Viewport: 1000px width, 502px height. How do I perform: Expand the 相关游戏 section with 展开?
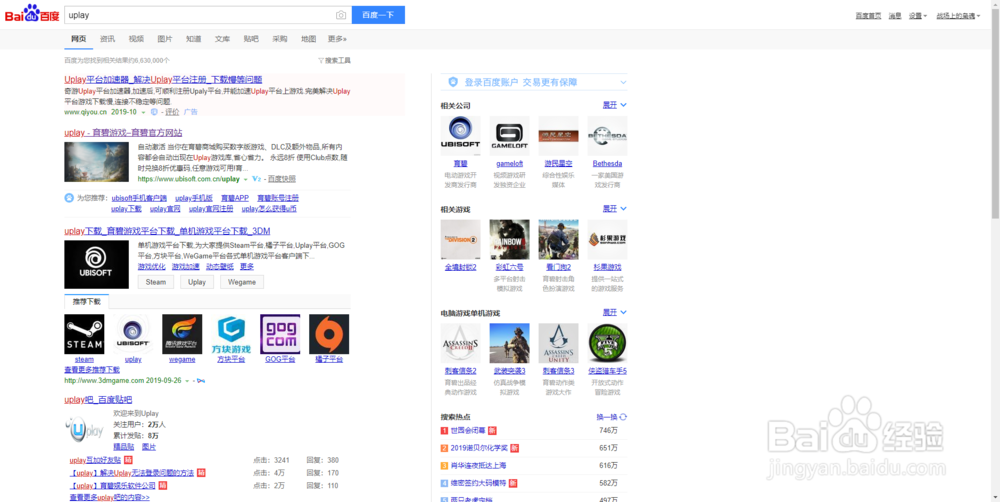point(615,209)
